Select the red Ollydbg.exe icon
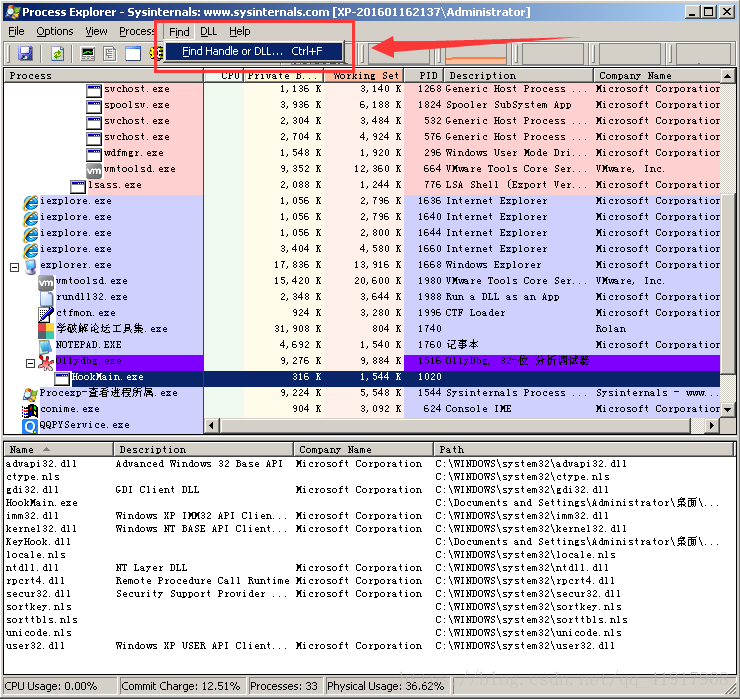 tap(46, 362)
